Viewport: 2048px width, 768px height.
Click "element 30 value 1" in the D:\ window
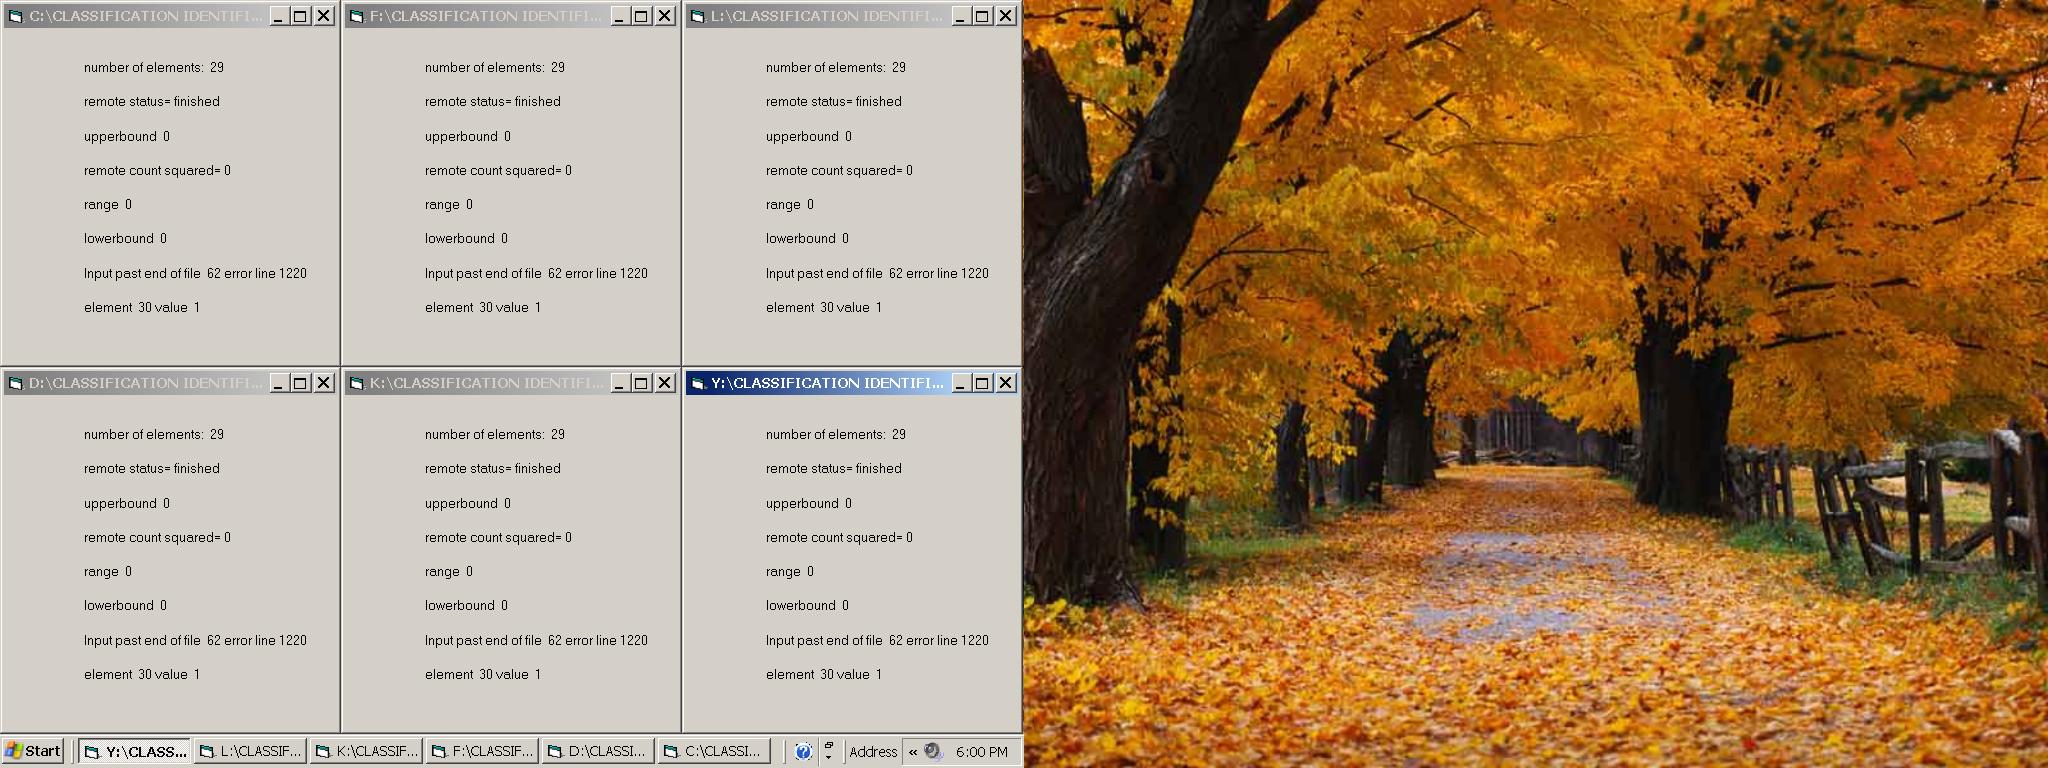[x=142, y=674]
